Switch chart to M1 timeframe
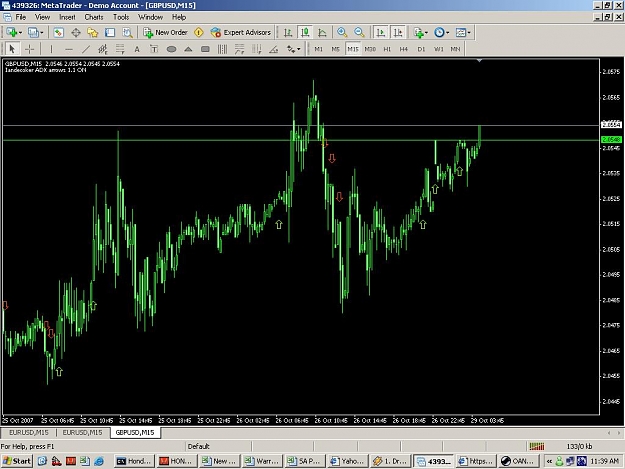625x469 pixels. (318, 49)
